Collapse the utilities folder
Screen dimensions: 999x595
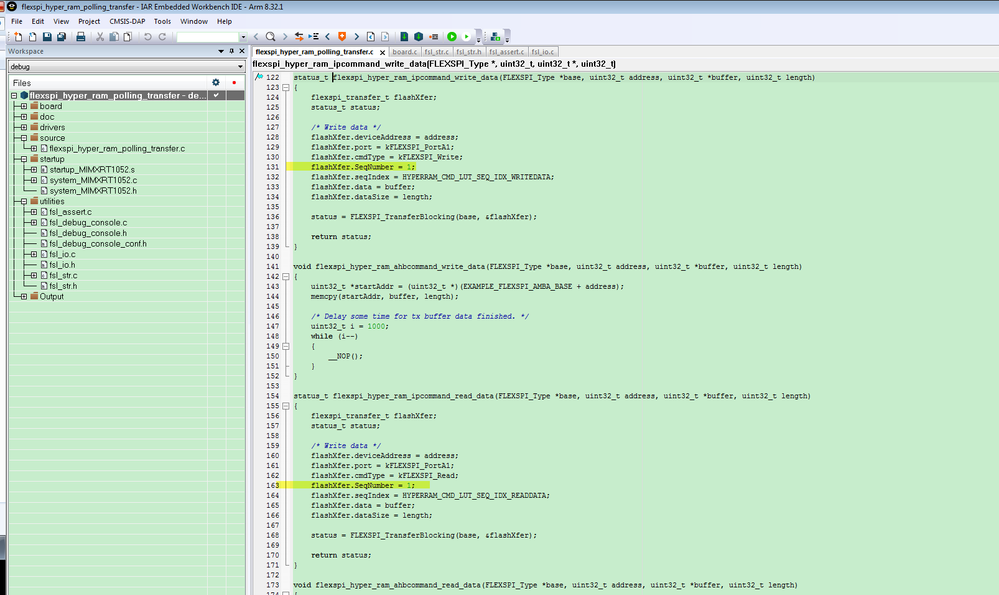pyautogui.click(x=24, y=201)
